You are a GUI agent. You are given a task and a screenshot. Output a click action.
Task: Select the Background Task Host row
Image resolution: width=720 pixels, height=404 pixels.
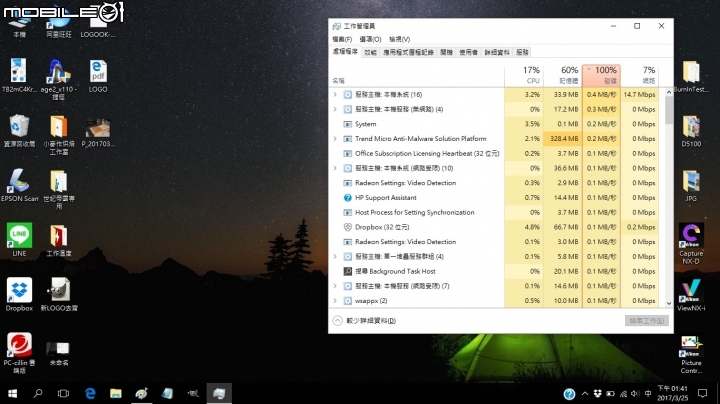495,271
